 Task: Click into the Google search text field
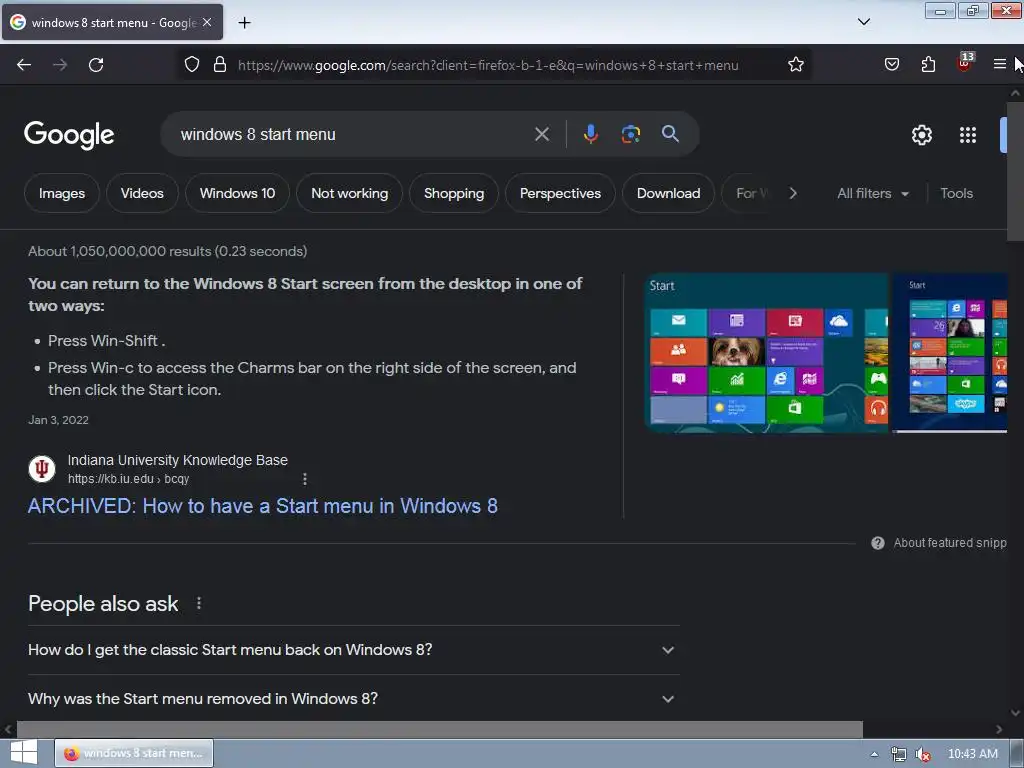pyautogui.click(x=353, y=135)
